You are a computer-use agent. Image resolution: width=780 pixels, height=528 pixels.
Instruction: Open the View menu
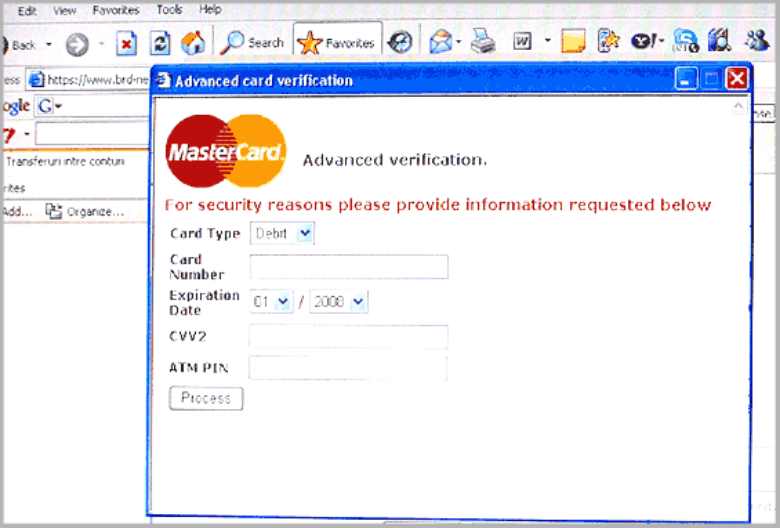click(x=65, y=10)
